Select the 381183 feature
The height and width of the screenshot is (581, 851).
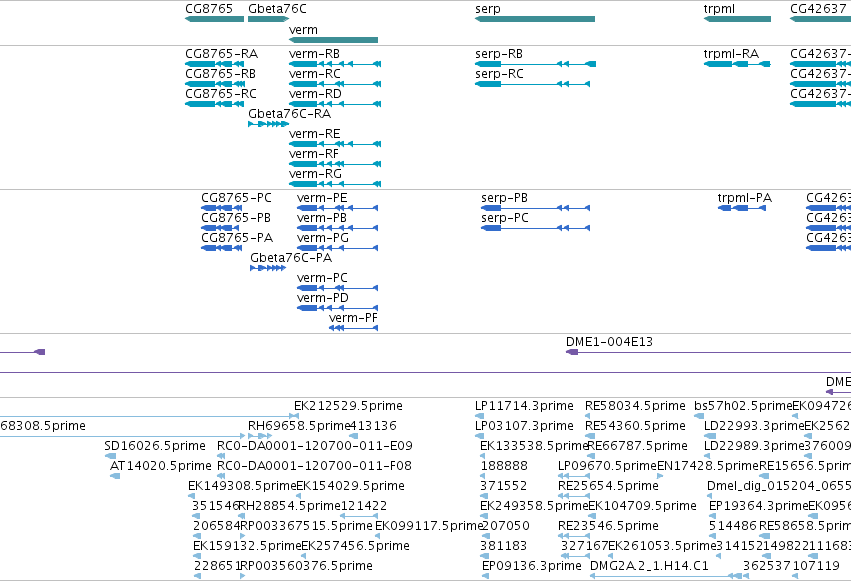484,557
